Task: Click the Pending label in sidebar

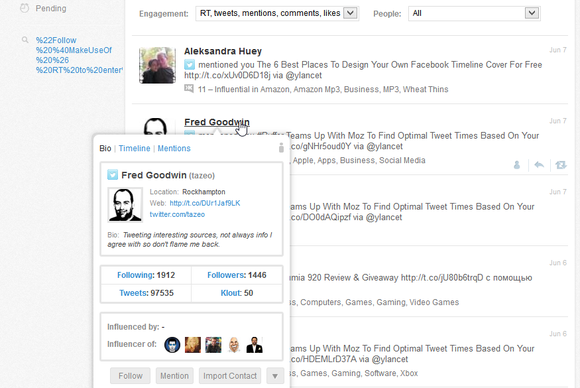Action: coord(51,8)
